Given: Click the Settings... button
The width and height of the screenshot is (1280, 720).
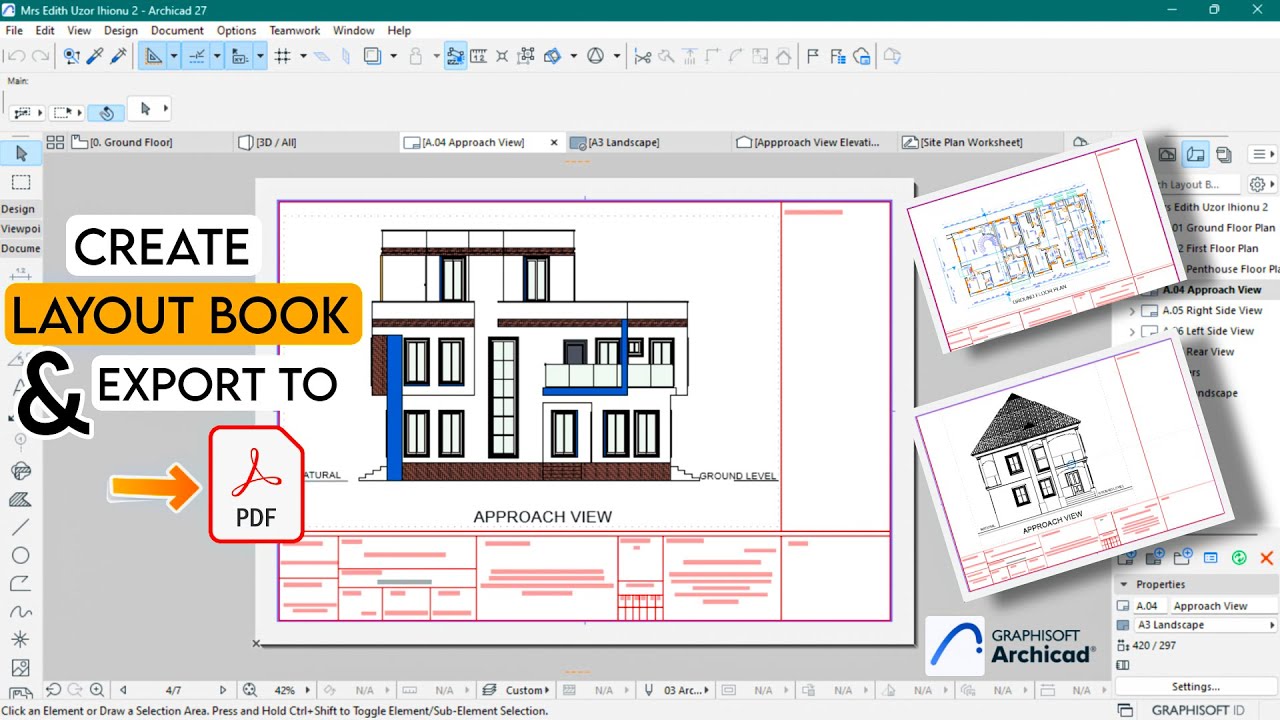Looking at the screenshot, I should tap(1196, 687).
